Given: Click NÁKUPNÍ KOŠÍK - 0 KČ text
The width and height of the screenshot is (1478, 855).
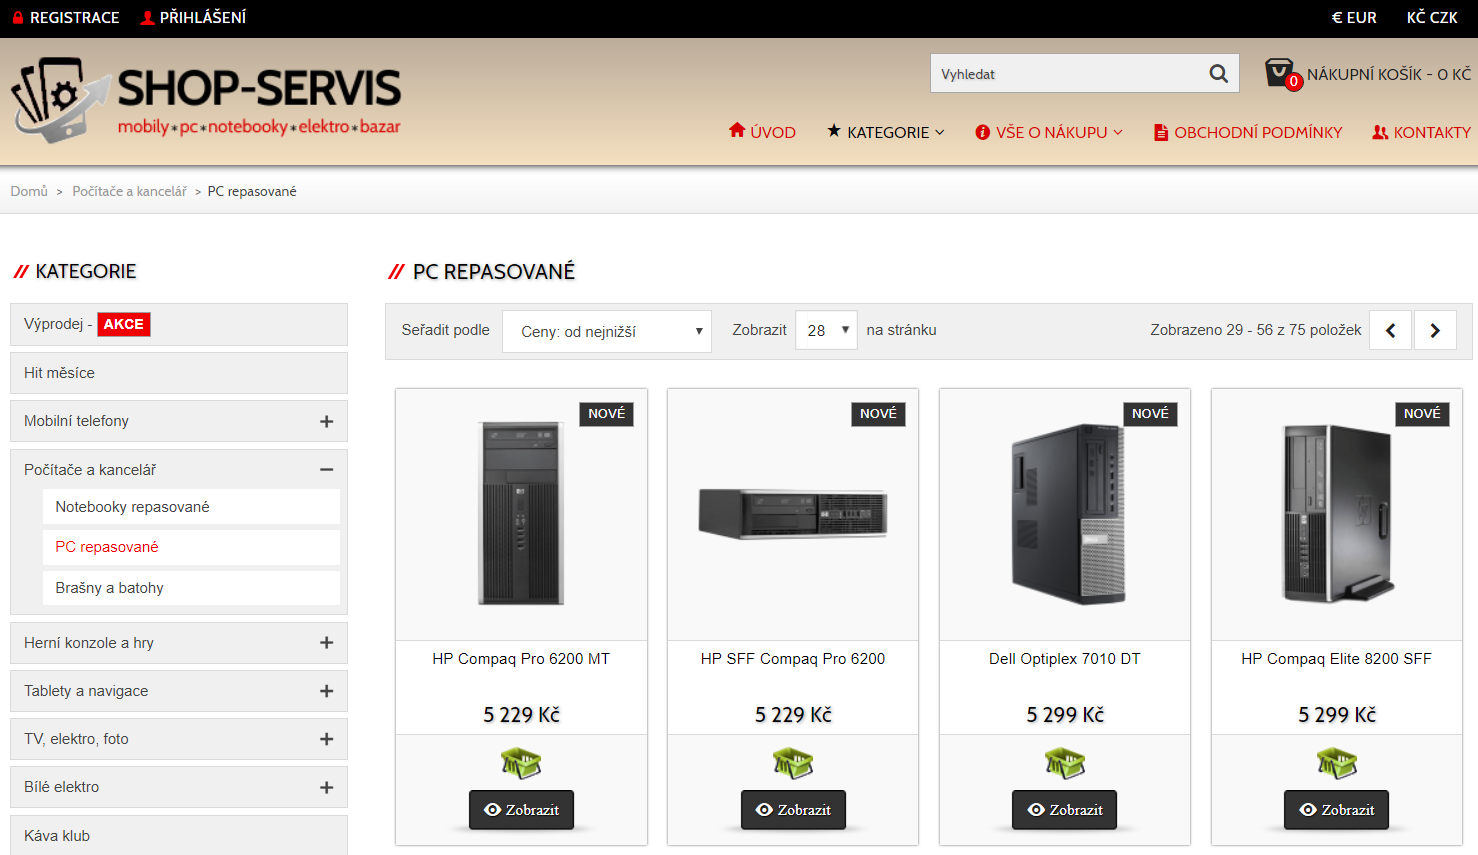Looking at the screenshot, I should coord(1389,74).
